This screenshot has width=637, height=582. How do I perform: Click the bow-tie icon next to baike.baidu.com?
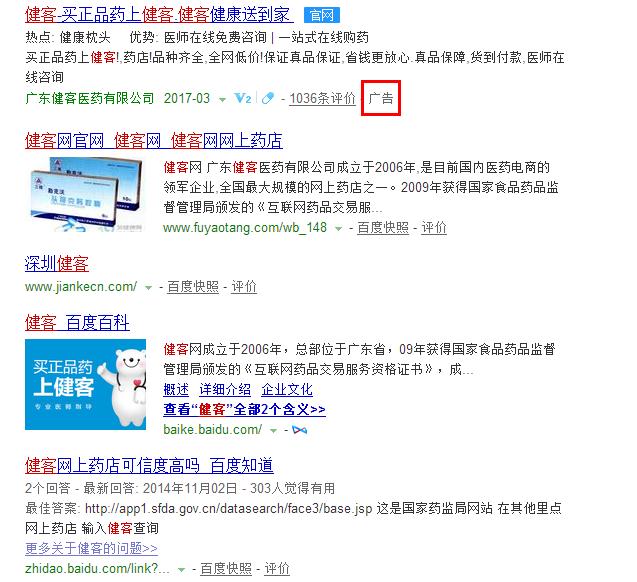(x=299, y=430)
